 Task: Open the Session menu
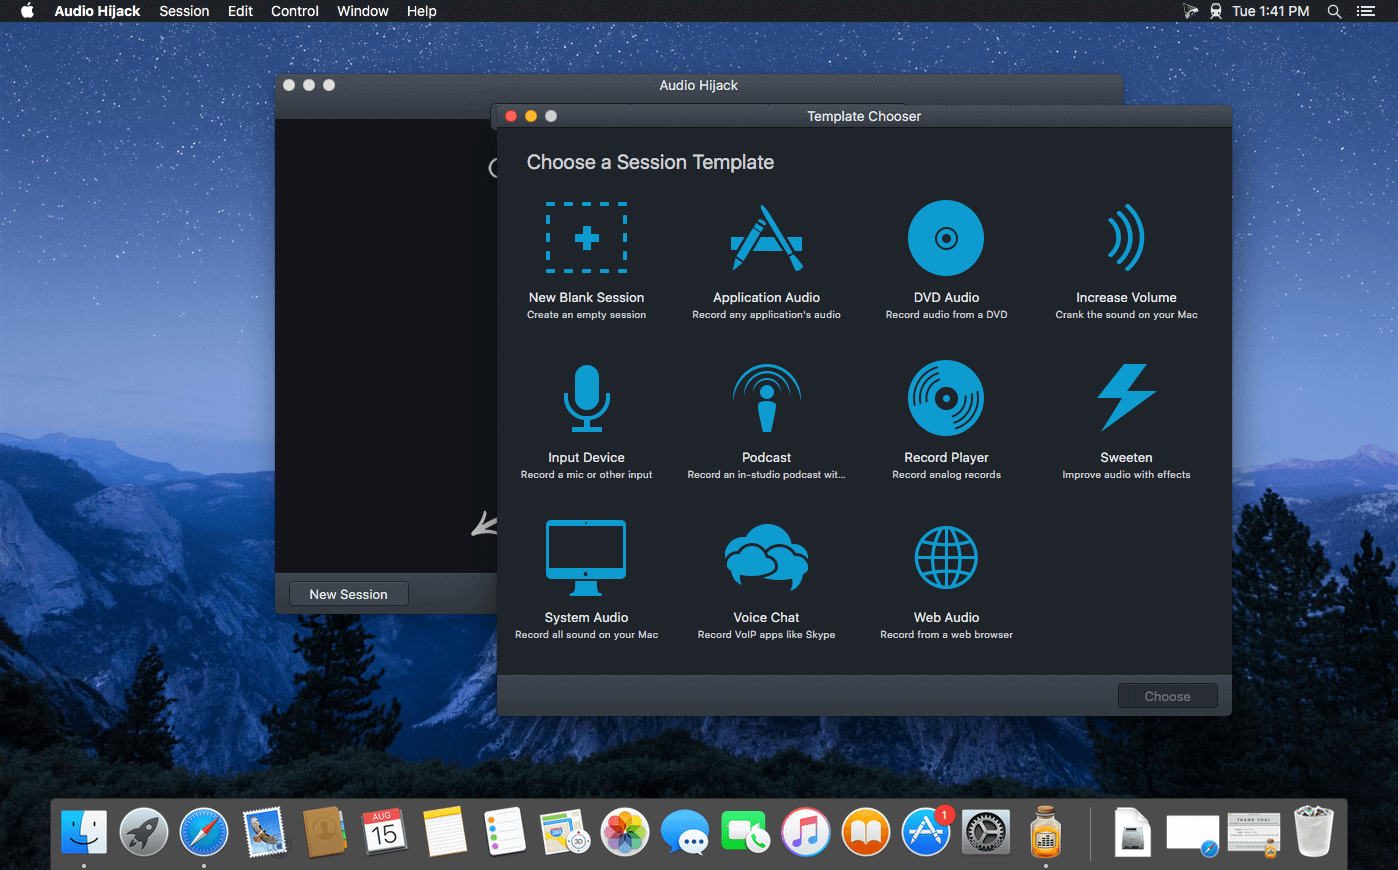[184, 11]
